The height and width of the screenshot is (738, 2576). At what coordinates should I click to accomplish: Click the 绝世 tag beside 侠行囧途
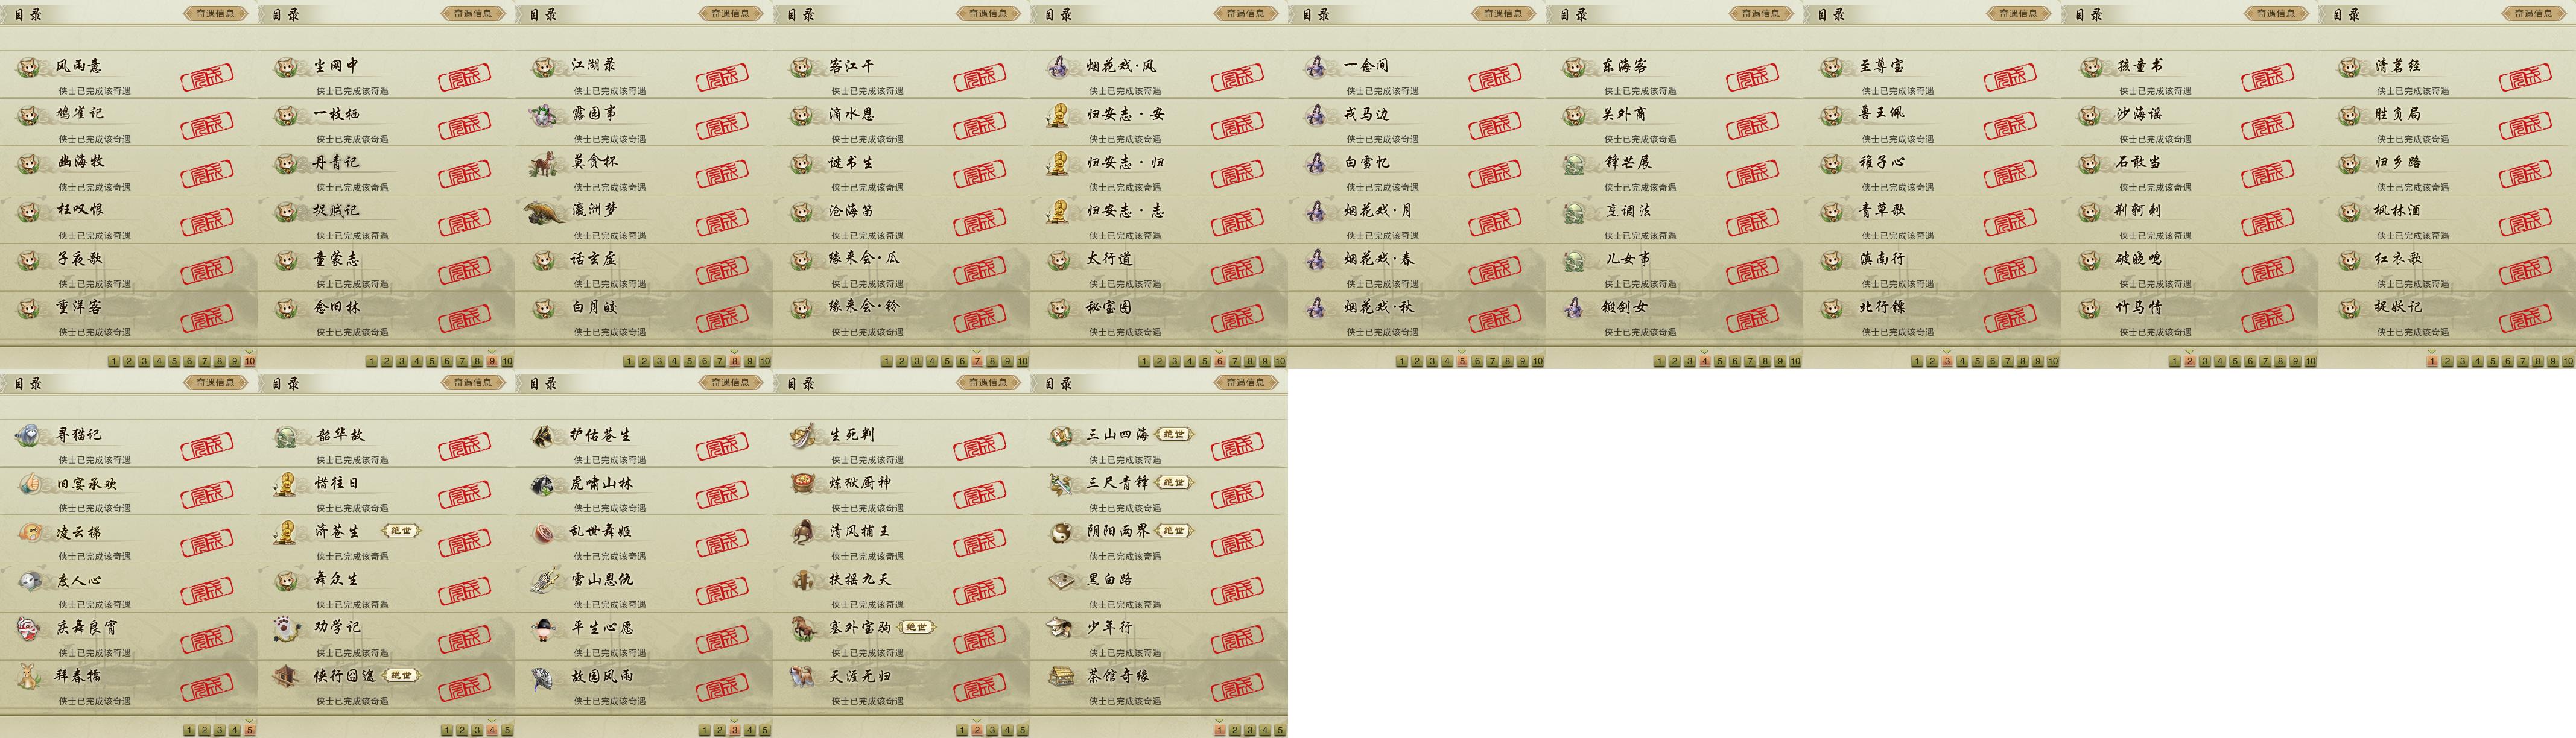(x=401, y=676)
